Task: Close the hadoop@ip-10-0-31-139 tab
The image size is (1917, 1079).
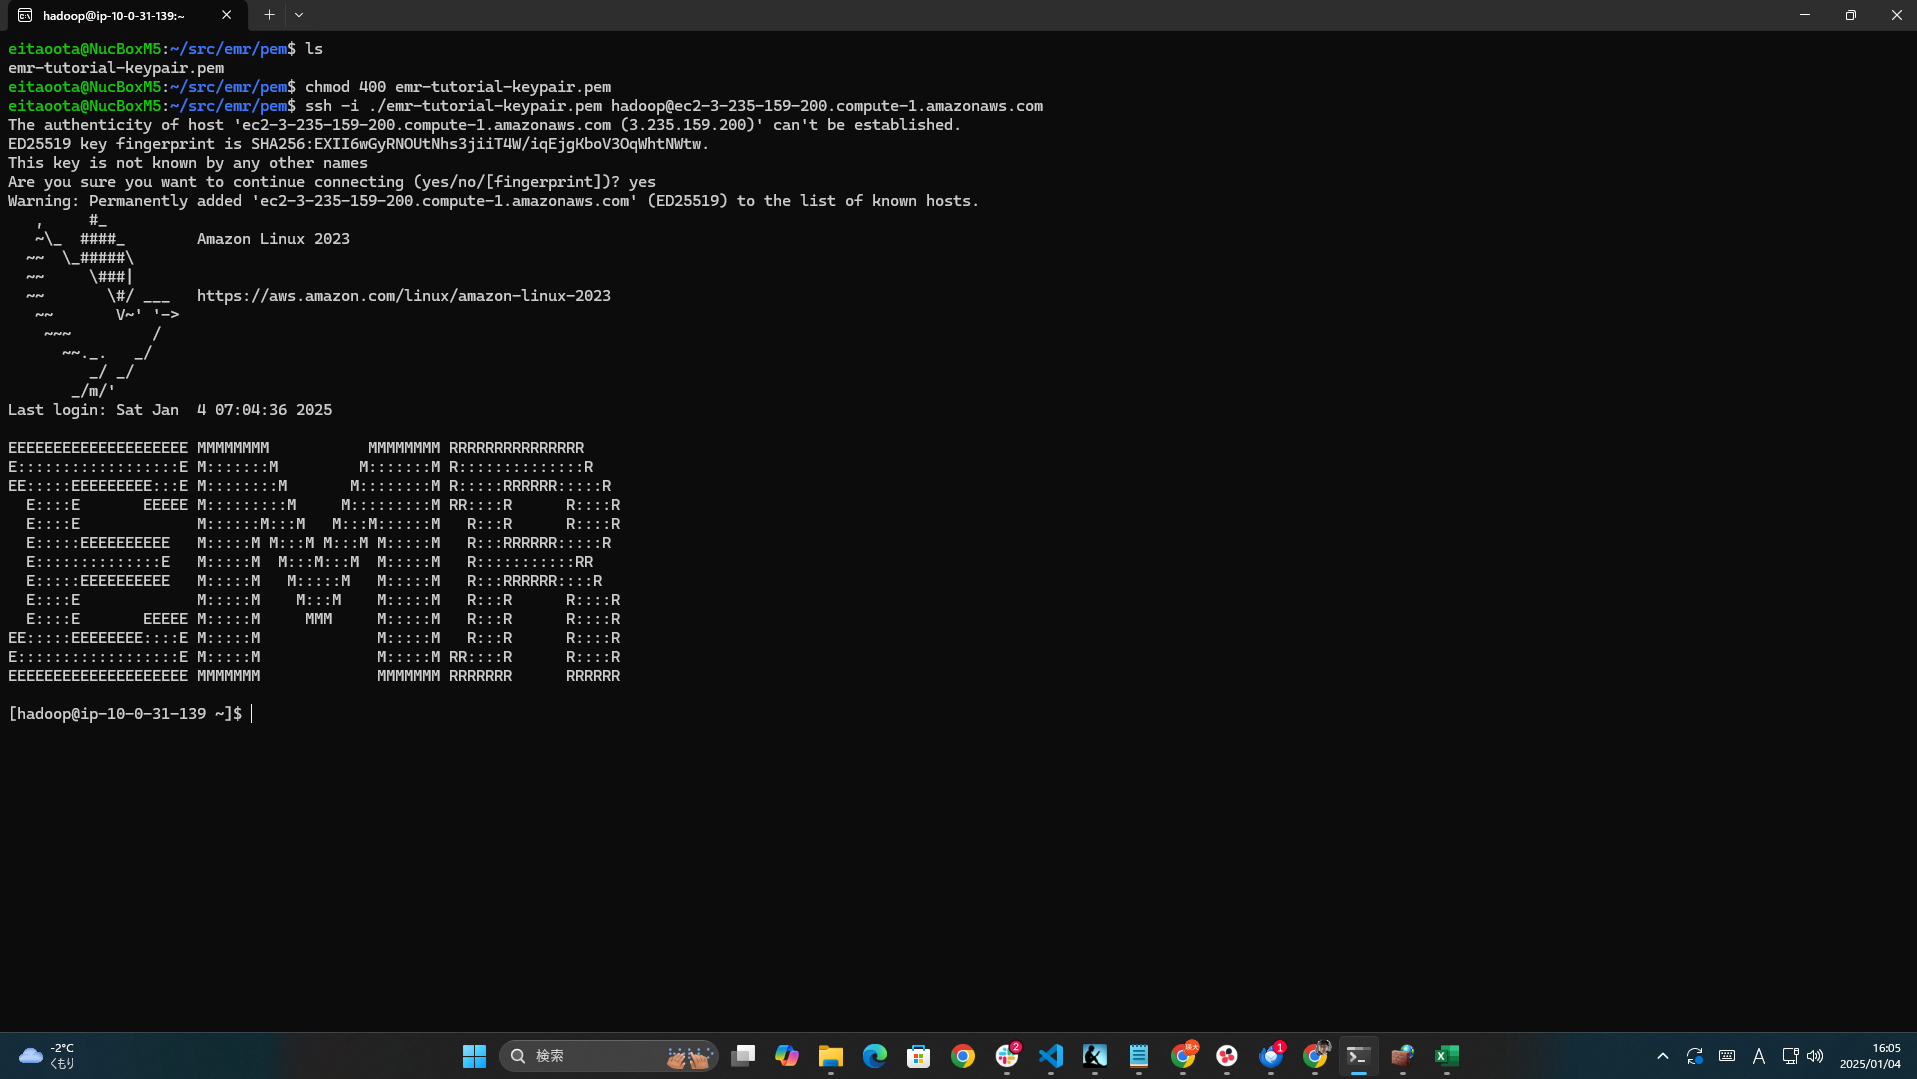Action: (227, 15)
